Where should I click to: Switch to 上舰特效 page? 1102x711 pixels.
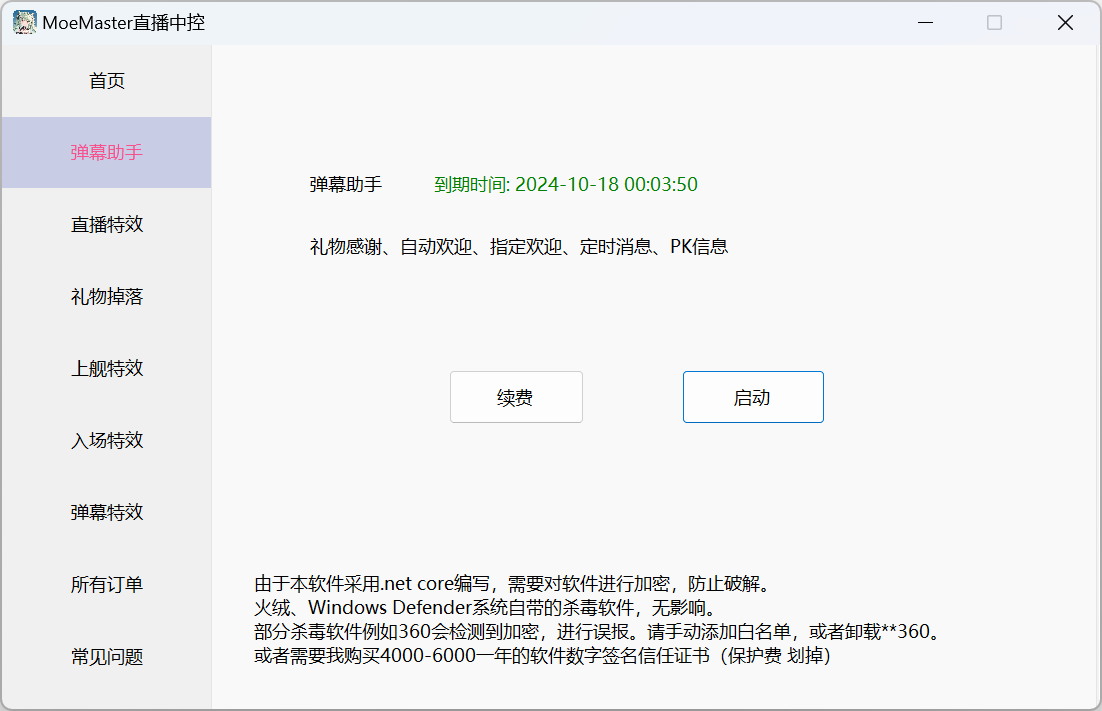click(x=106, y=368)
